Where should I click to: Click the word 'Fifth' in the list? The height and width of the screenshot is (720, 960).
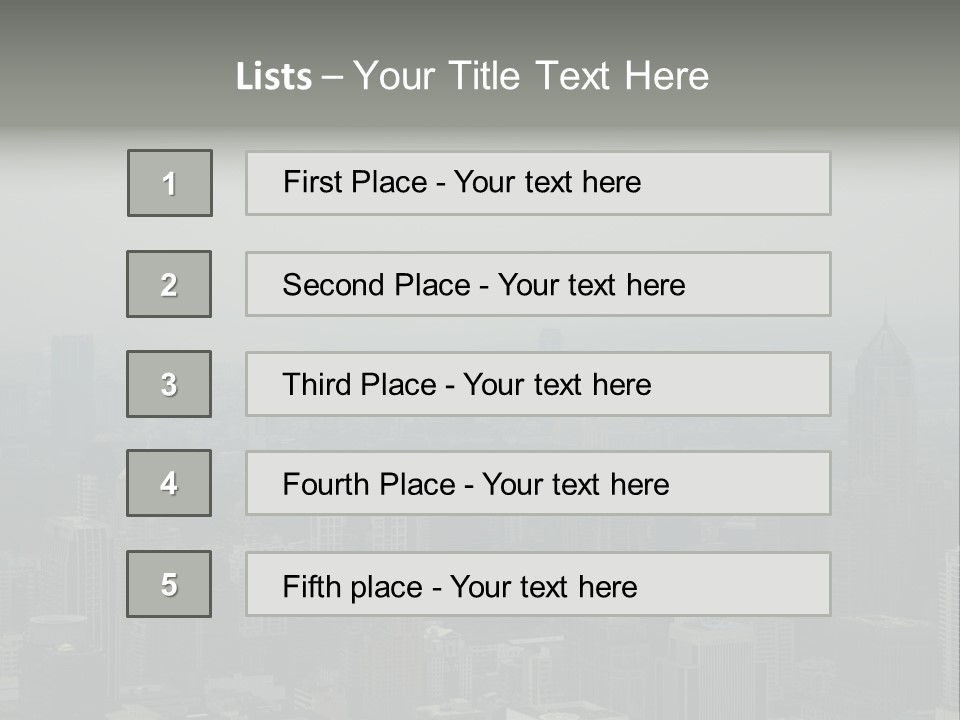pyautogui.click(x=310, y=586)
